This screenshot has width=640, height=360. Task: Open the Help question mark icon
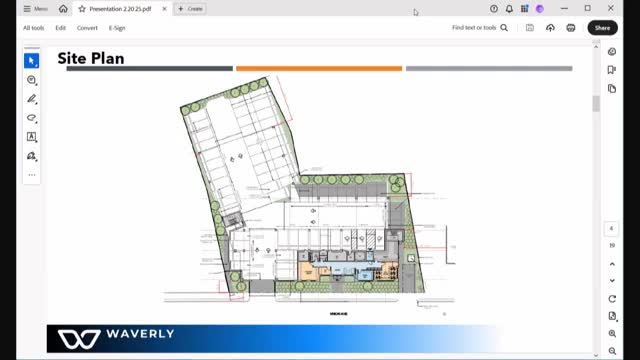click(494, 9)
